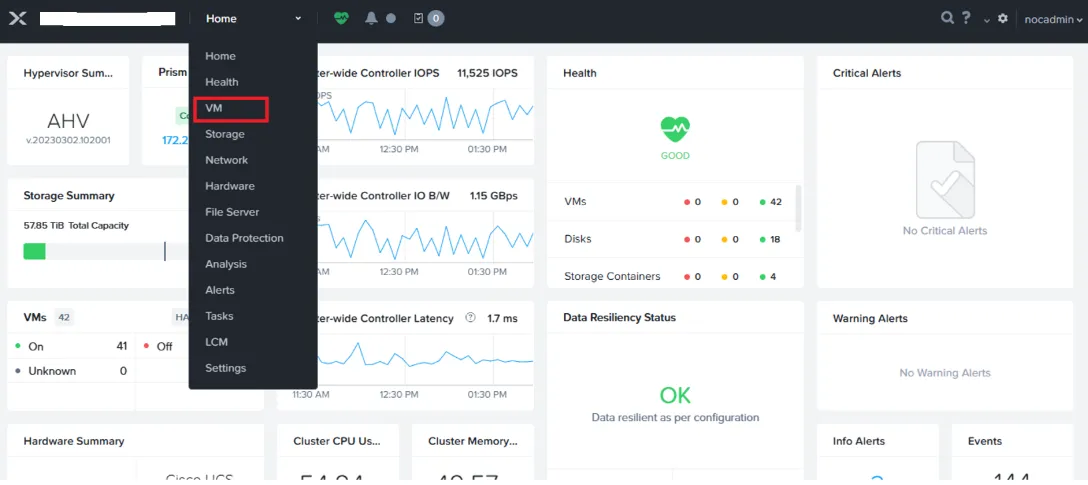Click the hypervisor version v.20230302.102001 text
The width and height of the screenshot is (1088, 485).
[68, 139]
